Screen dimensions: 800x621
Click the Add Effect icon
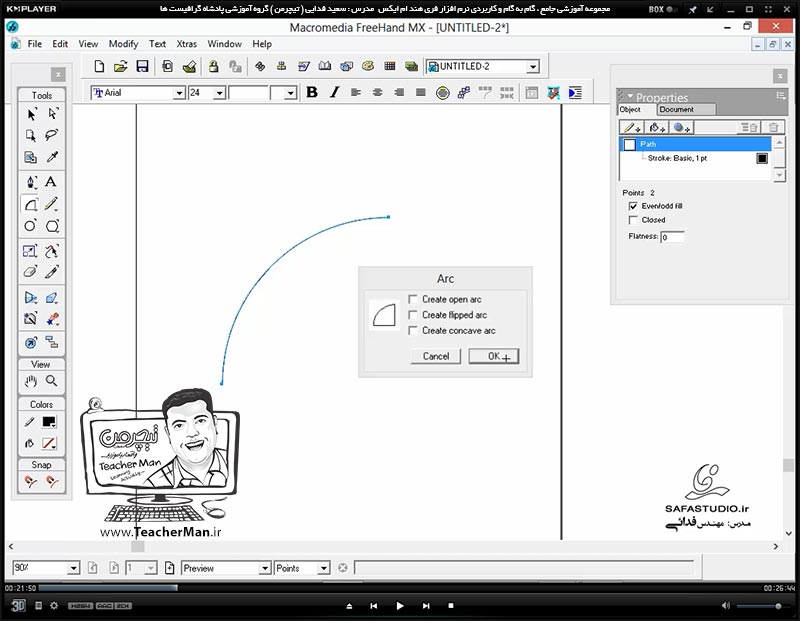click(682, 128)
